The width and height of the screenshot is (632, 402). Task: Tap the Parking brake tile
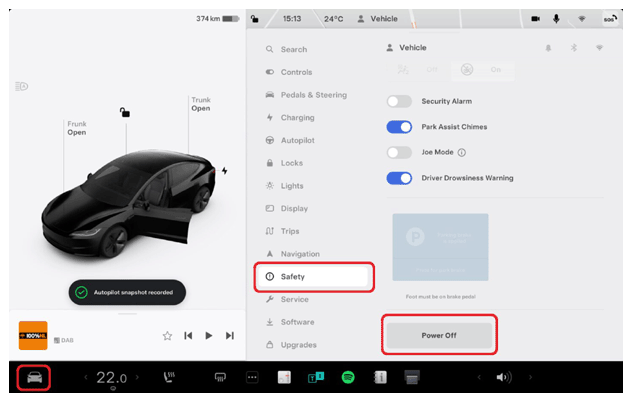click(440, 247)
